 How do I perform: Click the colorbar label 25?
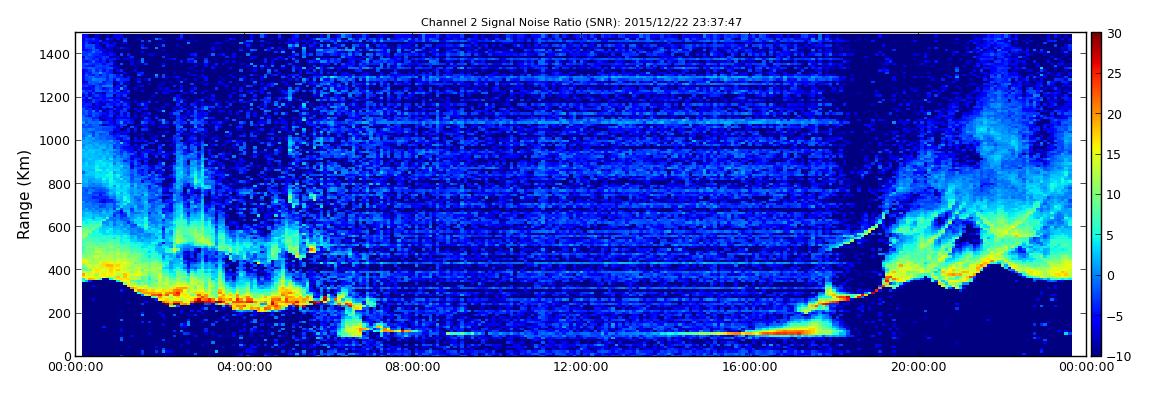pyautogui.click(x=1114, y=74)
